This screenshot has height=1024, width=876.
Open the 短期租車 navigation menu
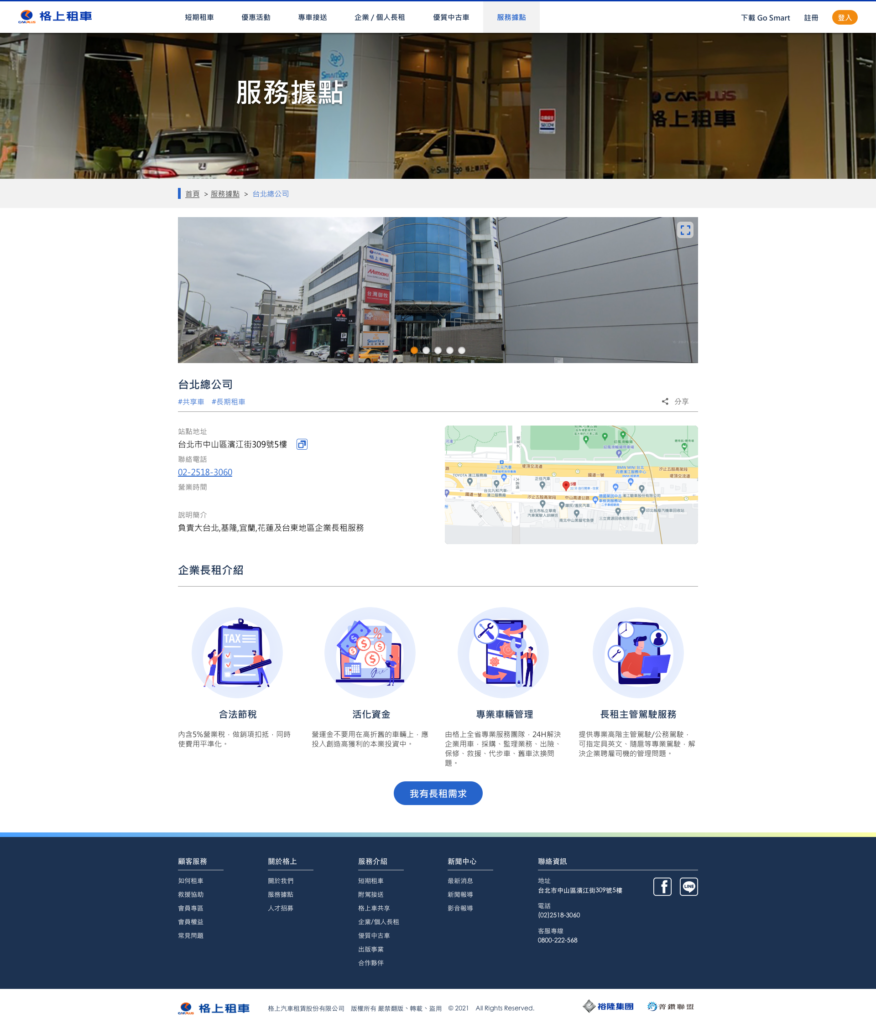199,17
